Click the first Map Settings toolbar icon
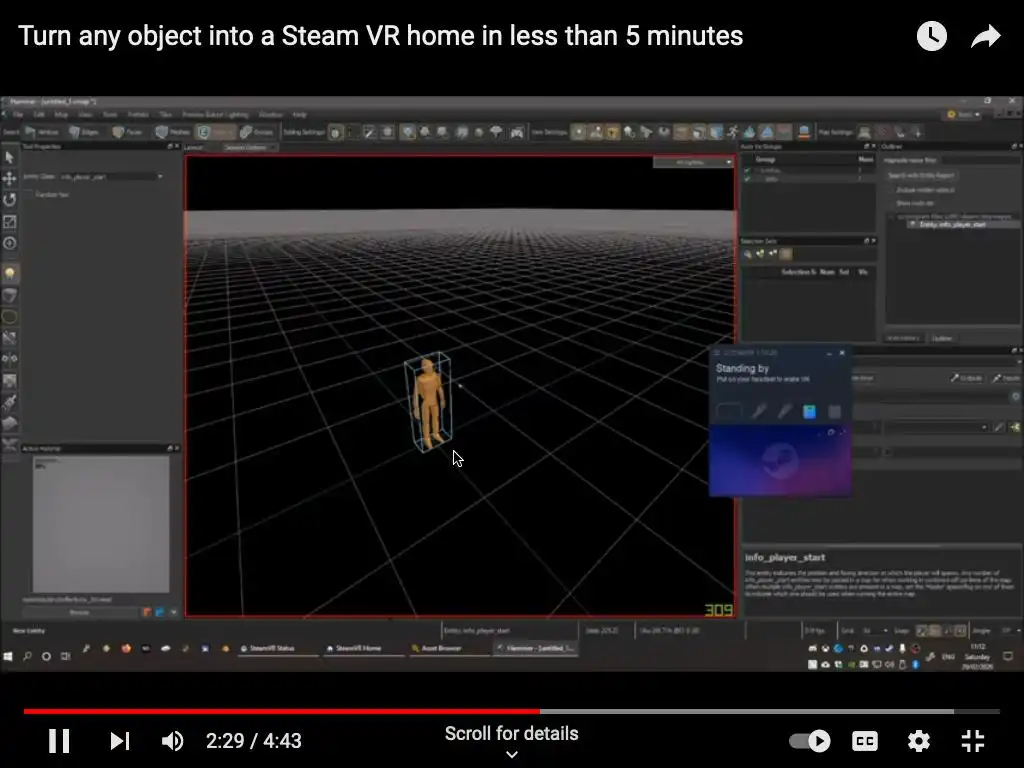 coord(864,133)
